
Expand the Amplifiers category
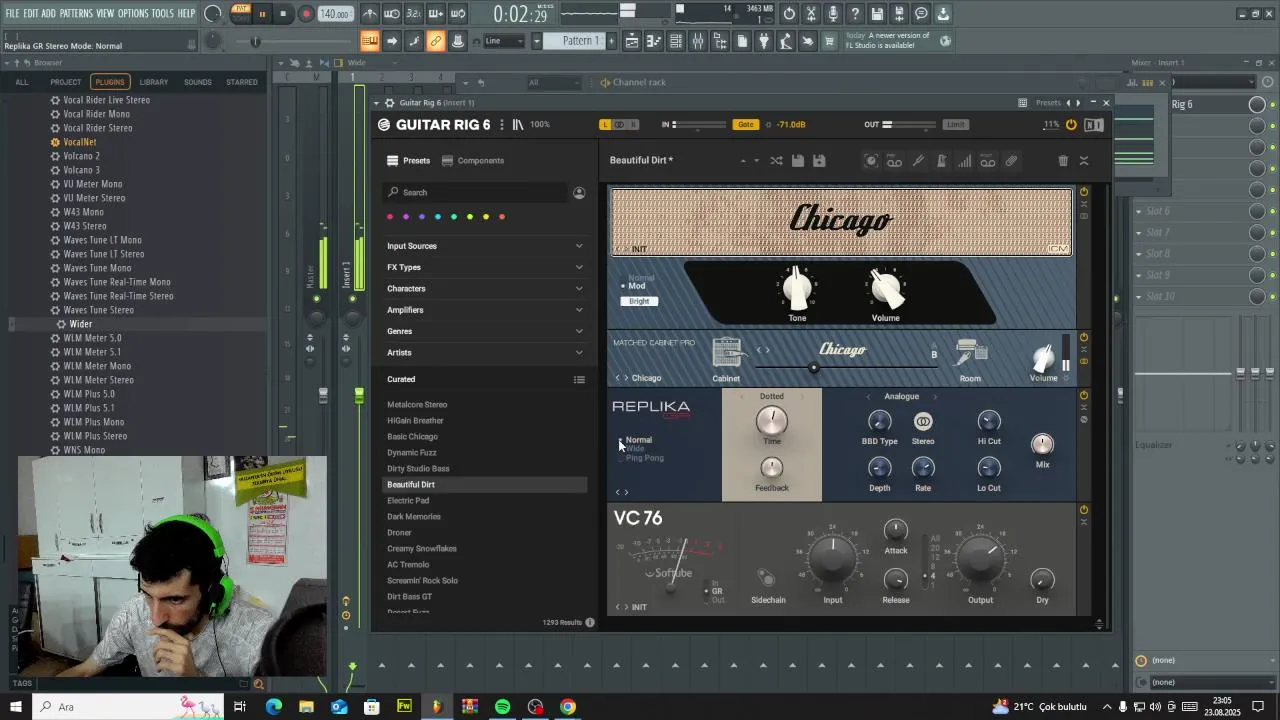point(485,310)
